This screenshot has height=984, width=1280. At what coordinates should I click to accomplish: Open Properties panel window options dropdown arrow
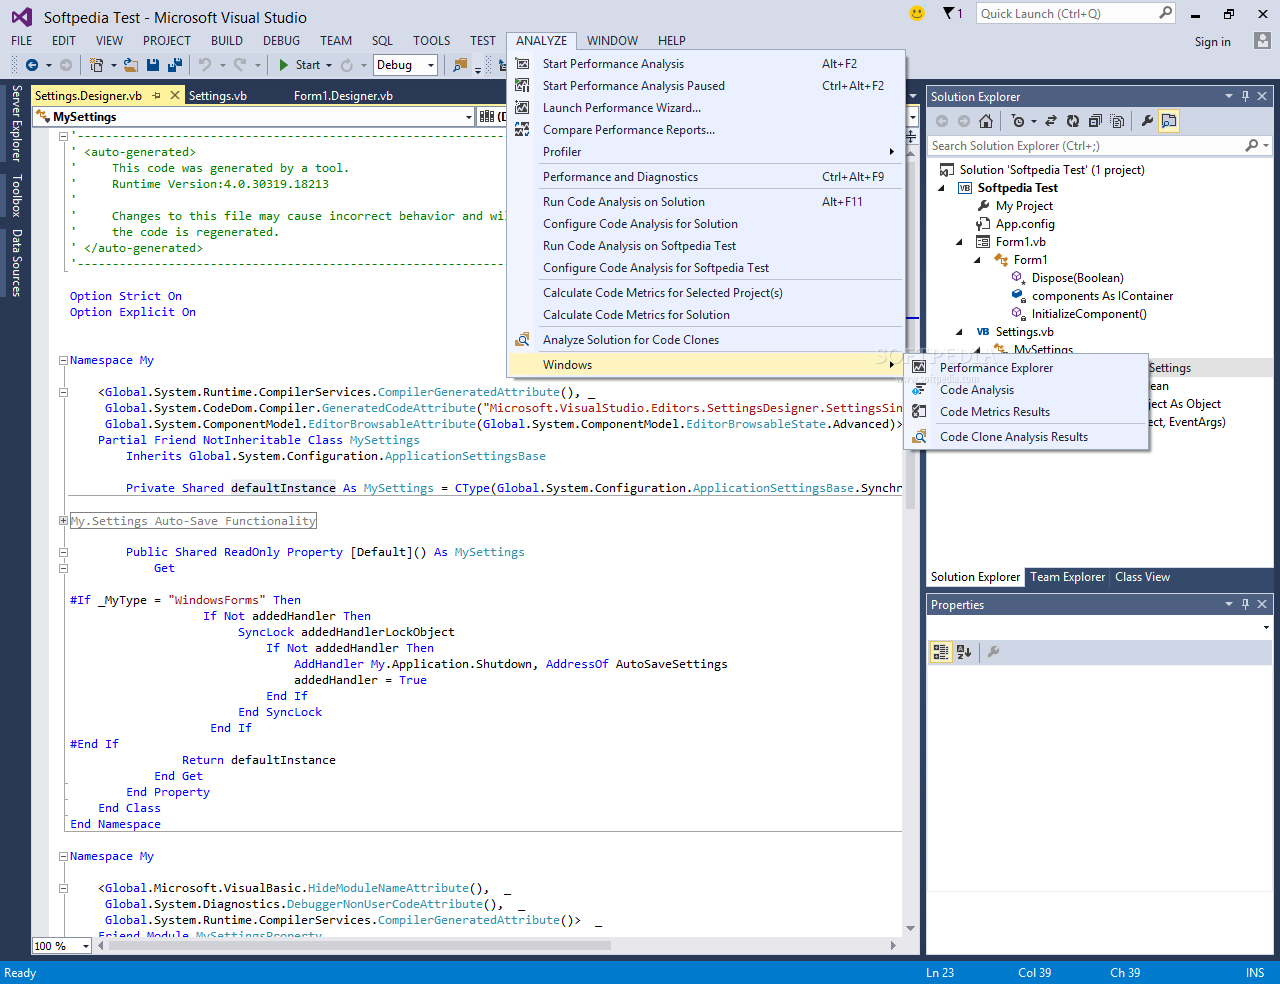click(1229, 604)
